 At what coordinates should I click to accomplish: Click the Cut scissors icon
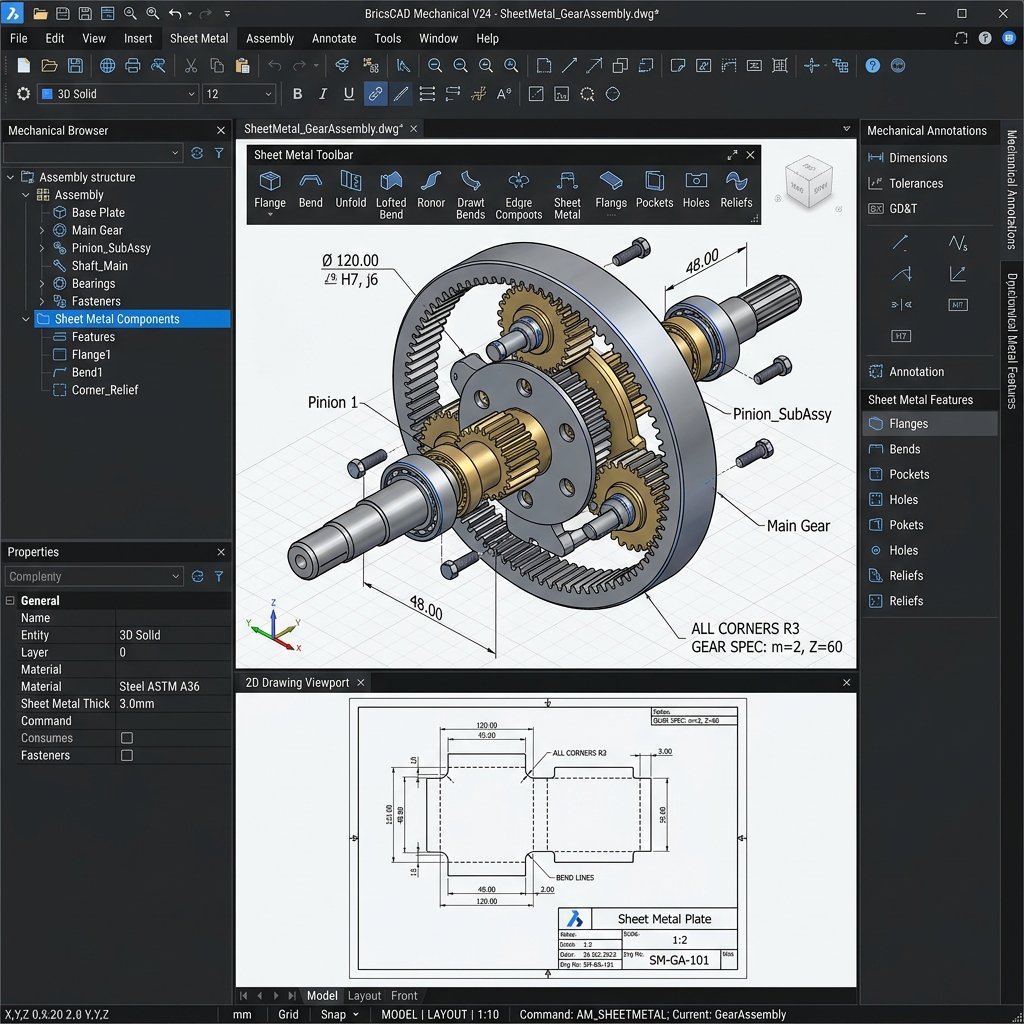[x=191, y=65]
